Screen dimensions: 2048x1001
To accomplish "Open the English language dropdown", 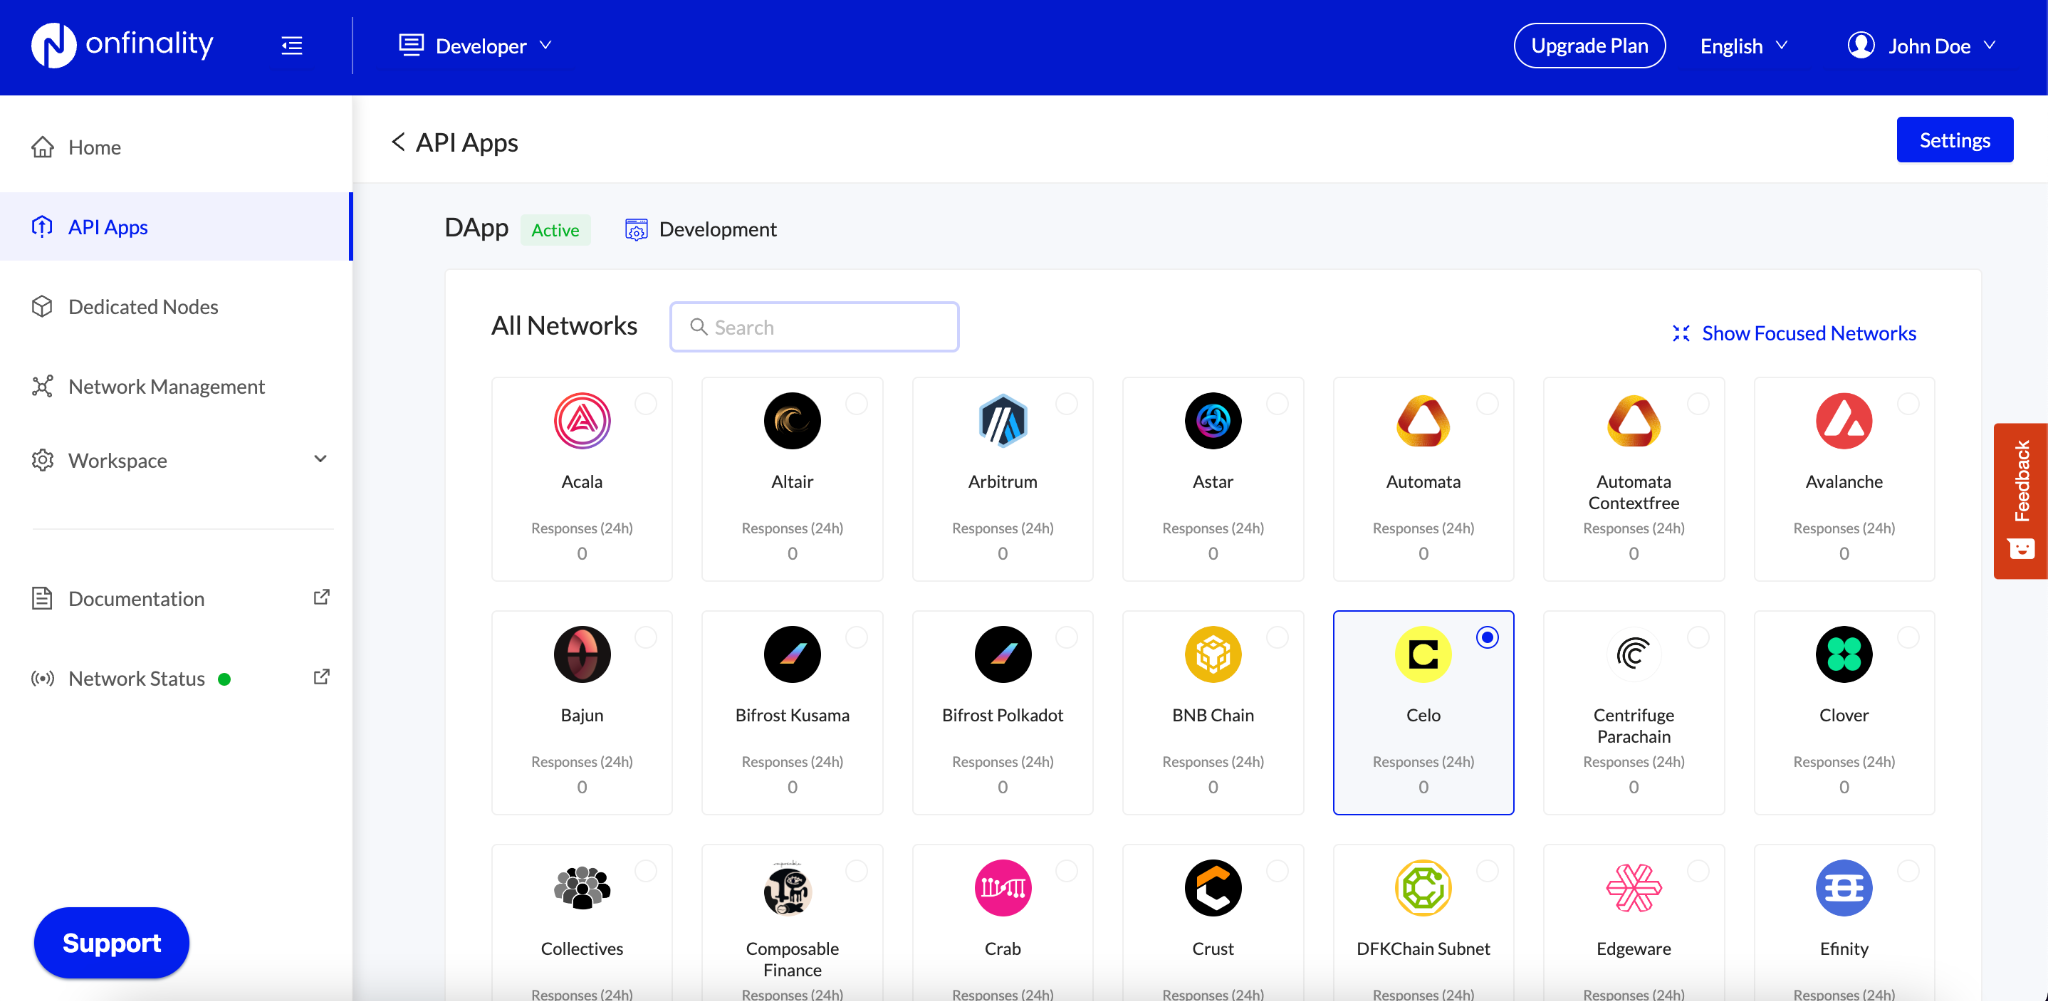I will click(1744, 46).
